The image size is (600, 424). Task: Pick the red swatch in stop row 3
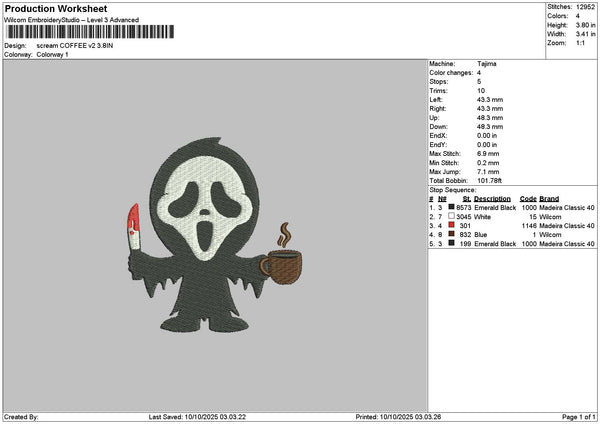click(452, 225)
